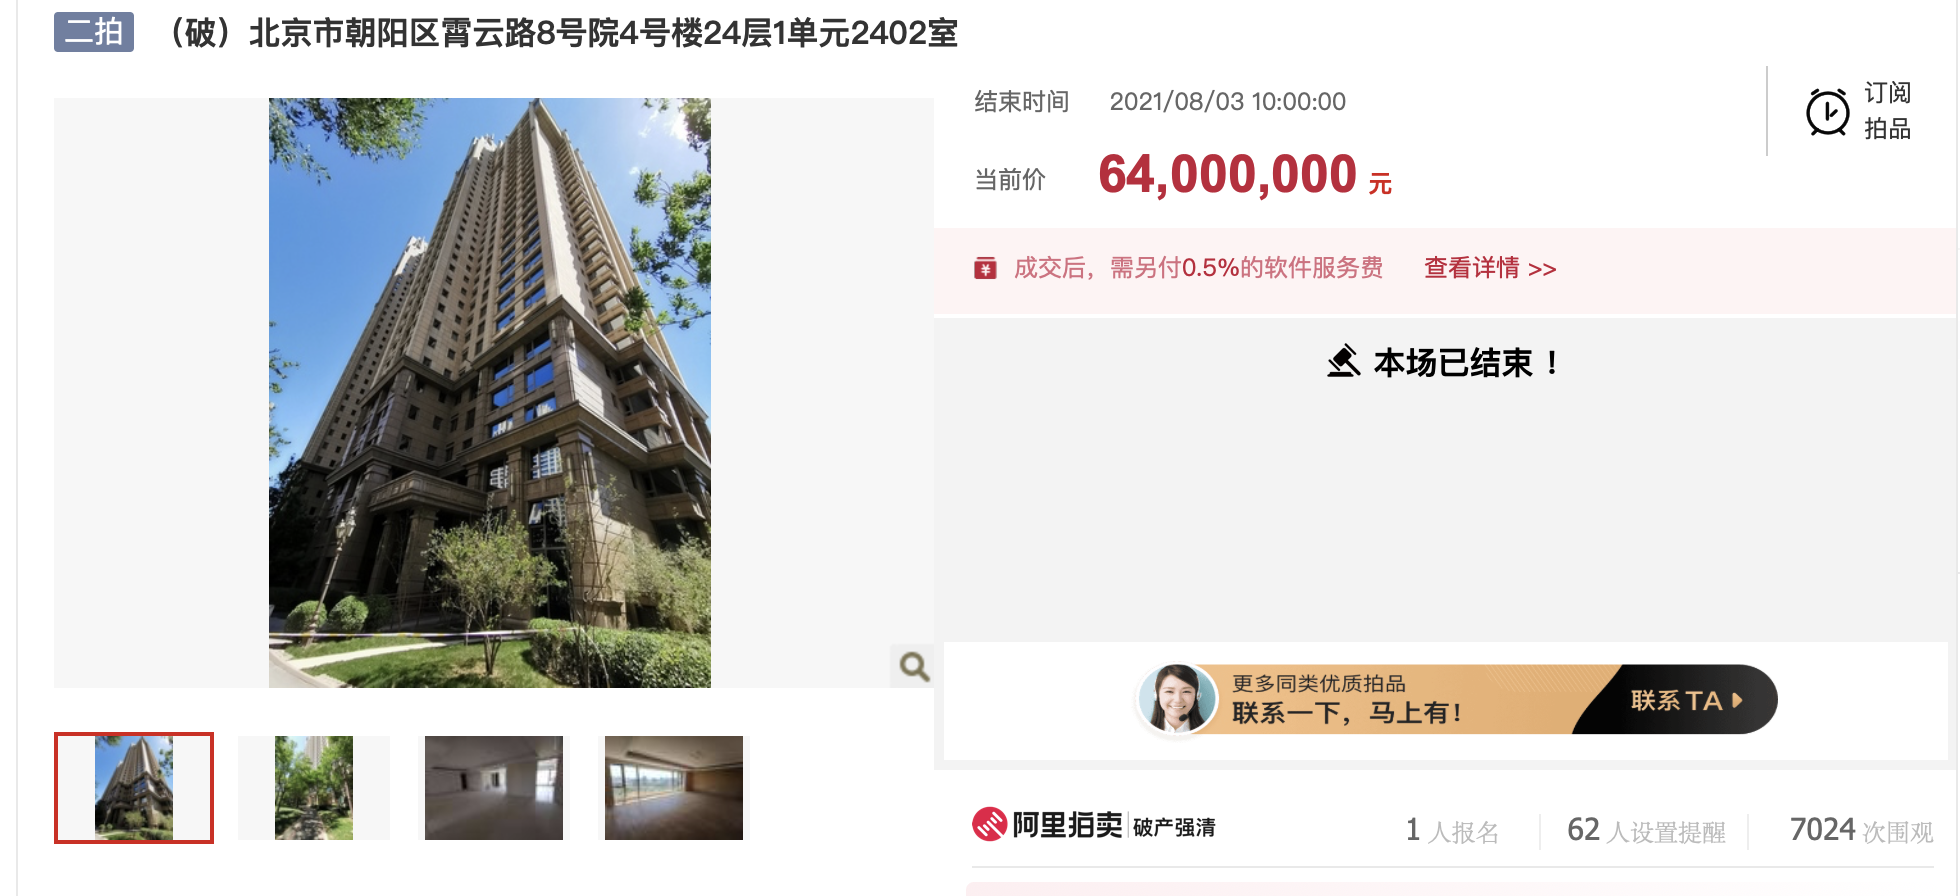The width and height of the screenshot is (1960, 896).
Task: Click the arrow on 联系TA button
Action: (x=1737, y=700)
